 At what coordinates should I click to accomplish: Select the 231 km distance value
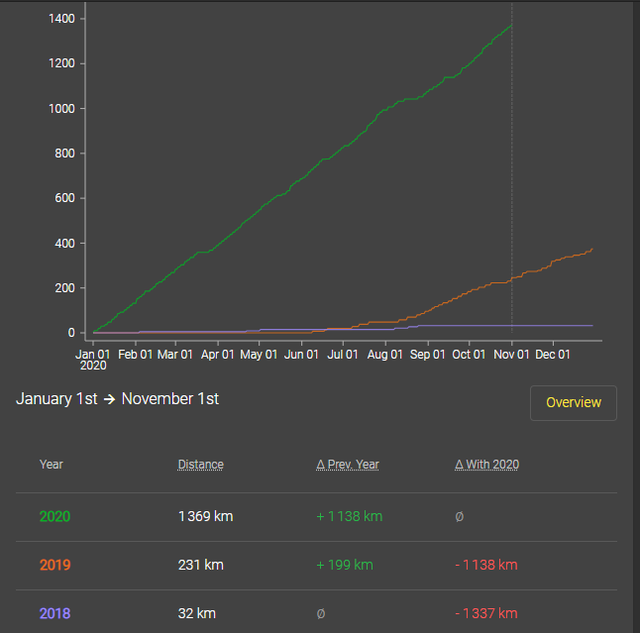200,565
